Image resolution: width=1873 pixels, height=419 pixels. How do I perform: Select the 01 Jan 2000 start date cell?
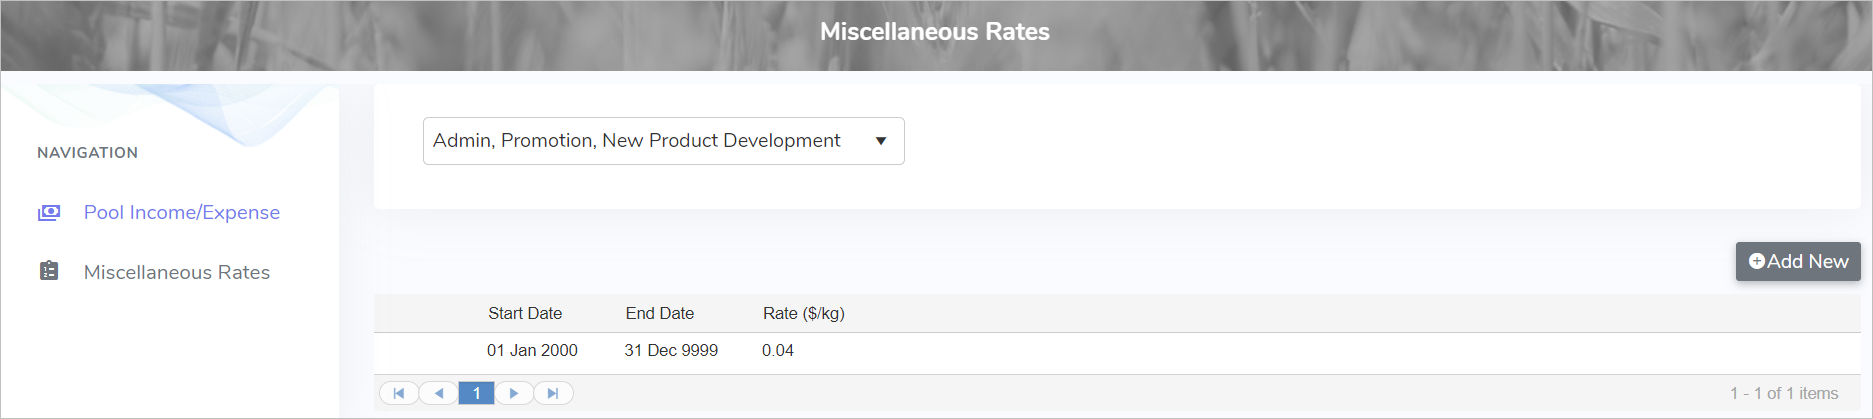pos(532,350)
